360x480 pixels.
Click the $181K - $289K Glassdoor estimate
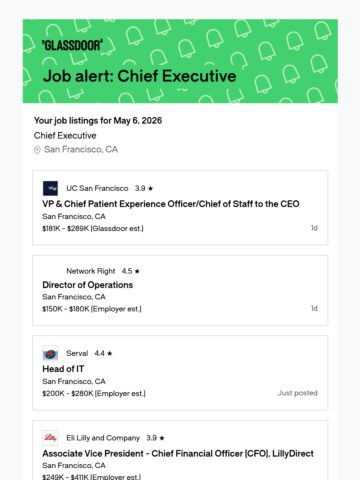(93, 229)
